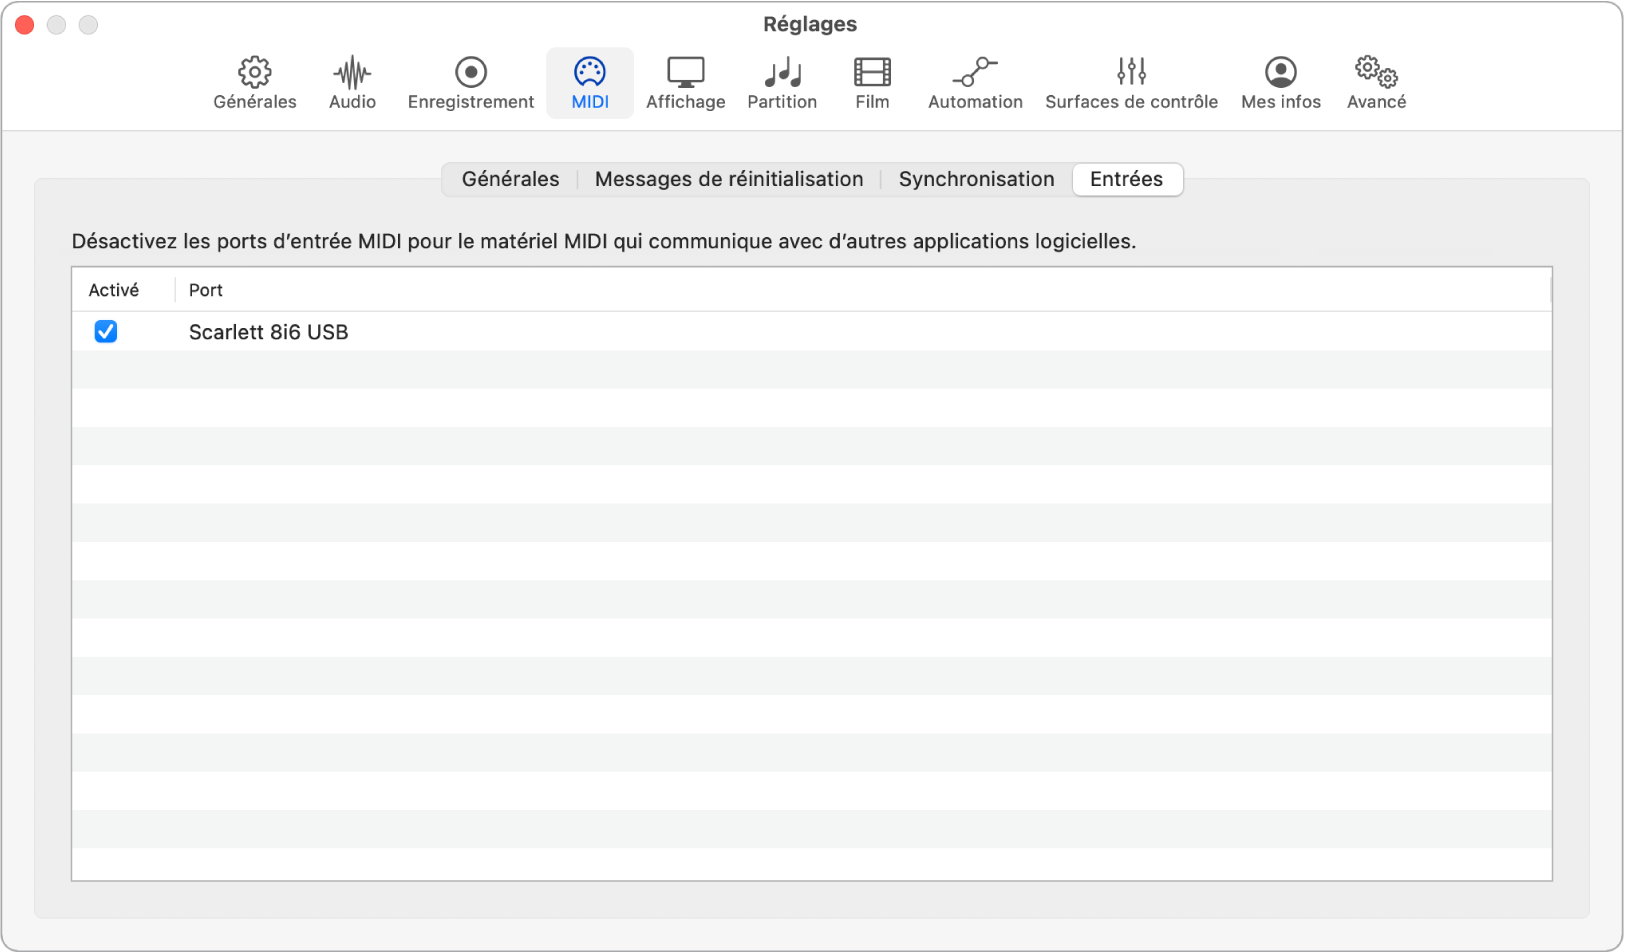Open the Mes infos settings pane

pyautogui.click(x=1281, y=83)
